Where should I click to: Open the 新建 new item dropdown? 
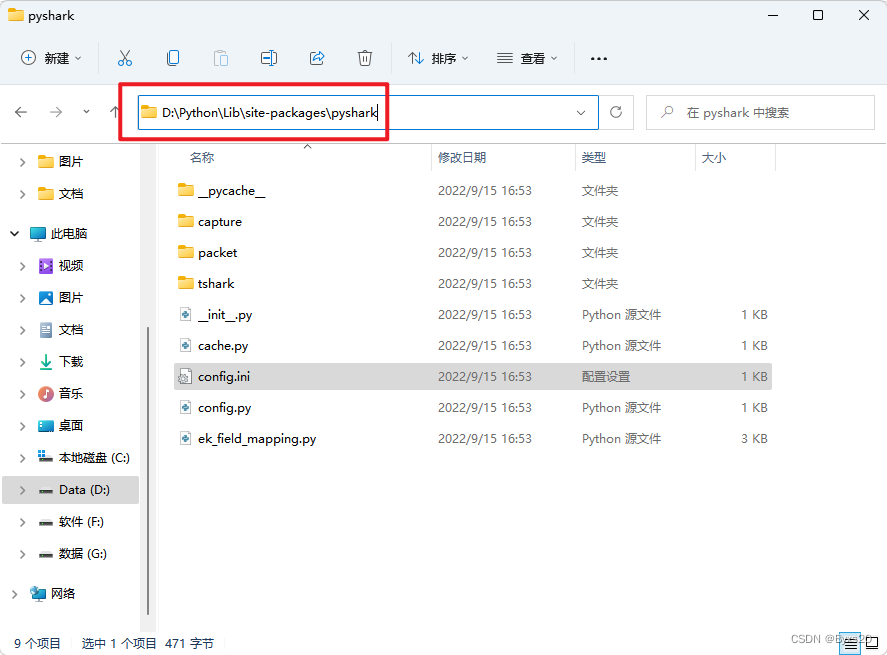tap(51, 58)
